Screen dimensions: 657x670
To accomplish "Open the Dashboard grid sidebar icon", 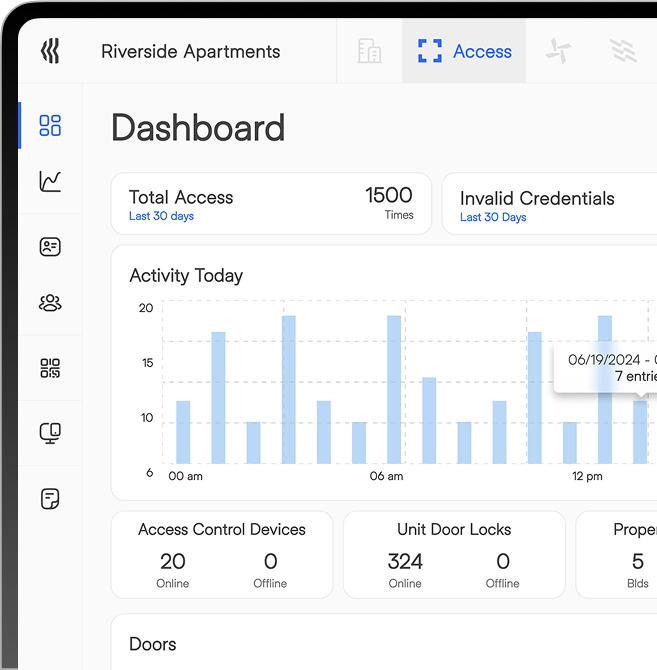I will tap(50, 125).
